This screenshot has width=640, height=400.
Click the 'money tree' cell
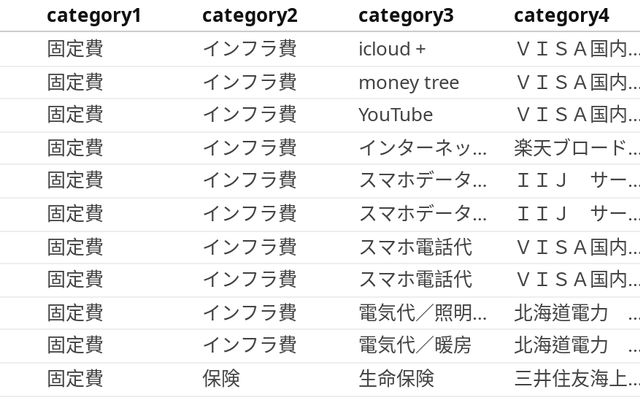(x=409, y=82)
